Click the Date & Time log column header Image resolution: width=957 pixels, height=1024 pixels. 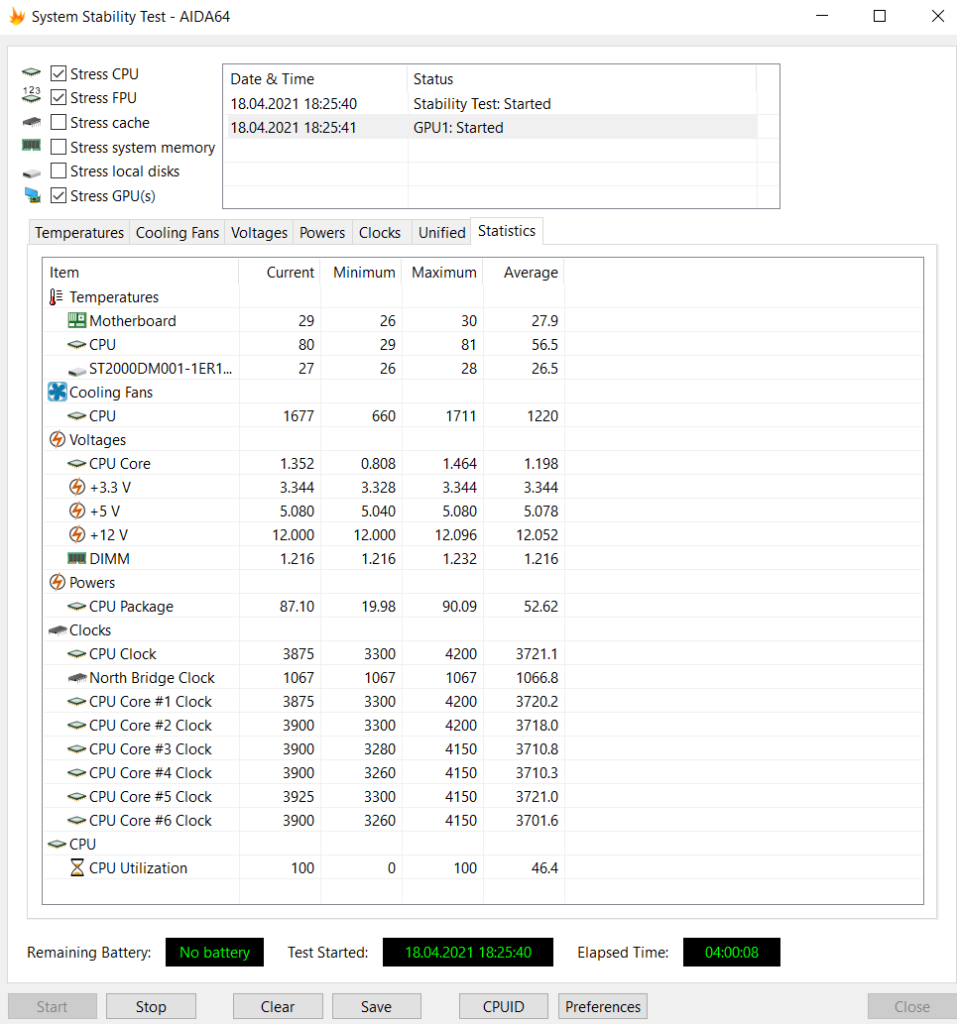click(x=316, y=78)
